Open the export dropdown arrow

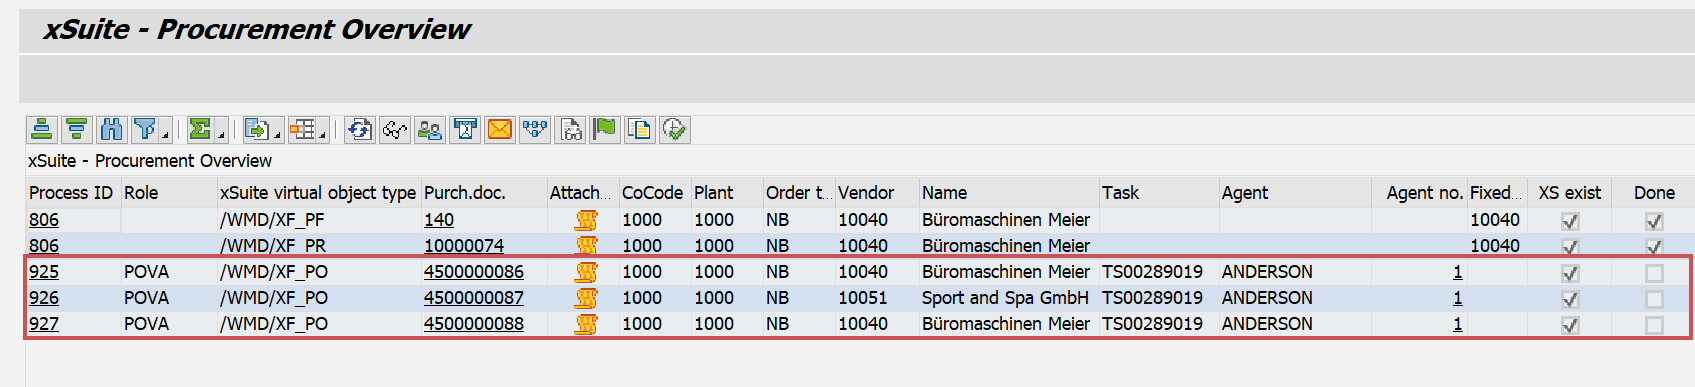(277, 130)
